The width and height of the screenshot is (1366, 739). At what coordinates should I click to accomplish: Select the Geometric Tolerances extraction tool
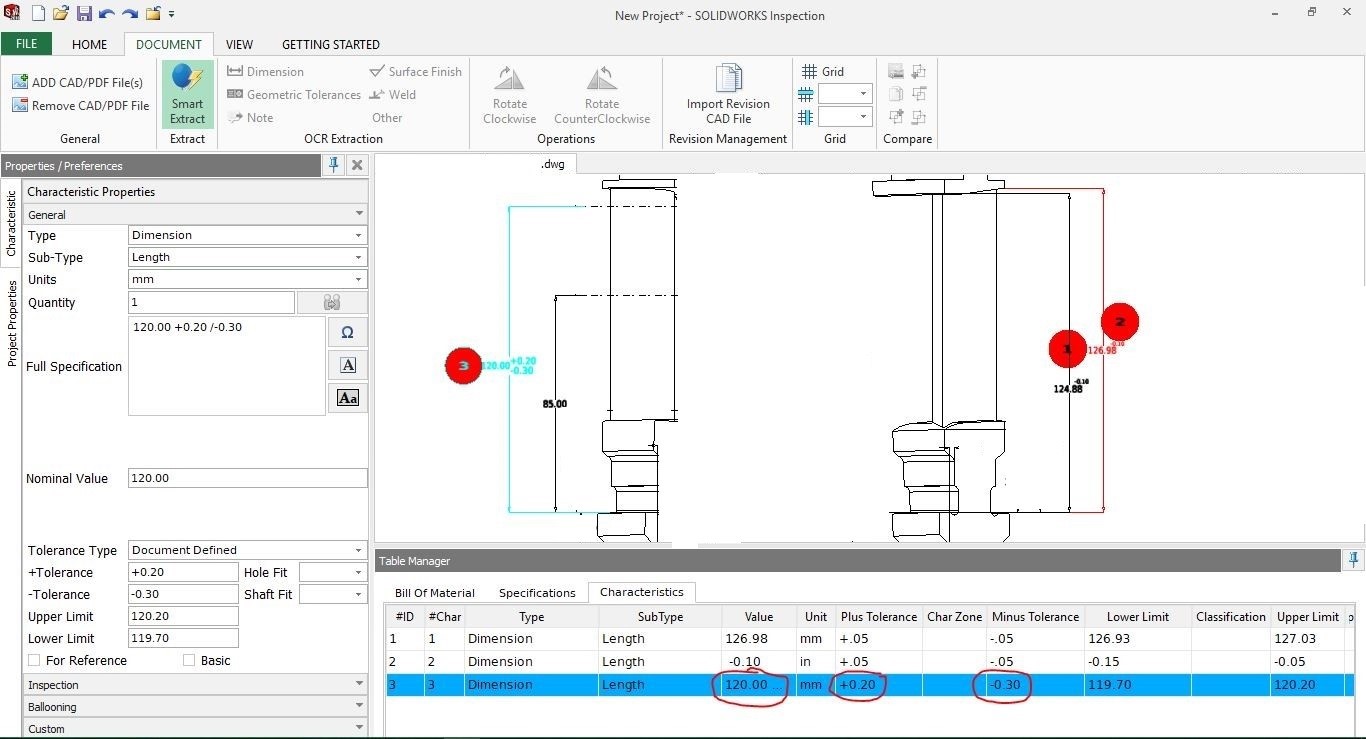tap(294, 94)
